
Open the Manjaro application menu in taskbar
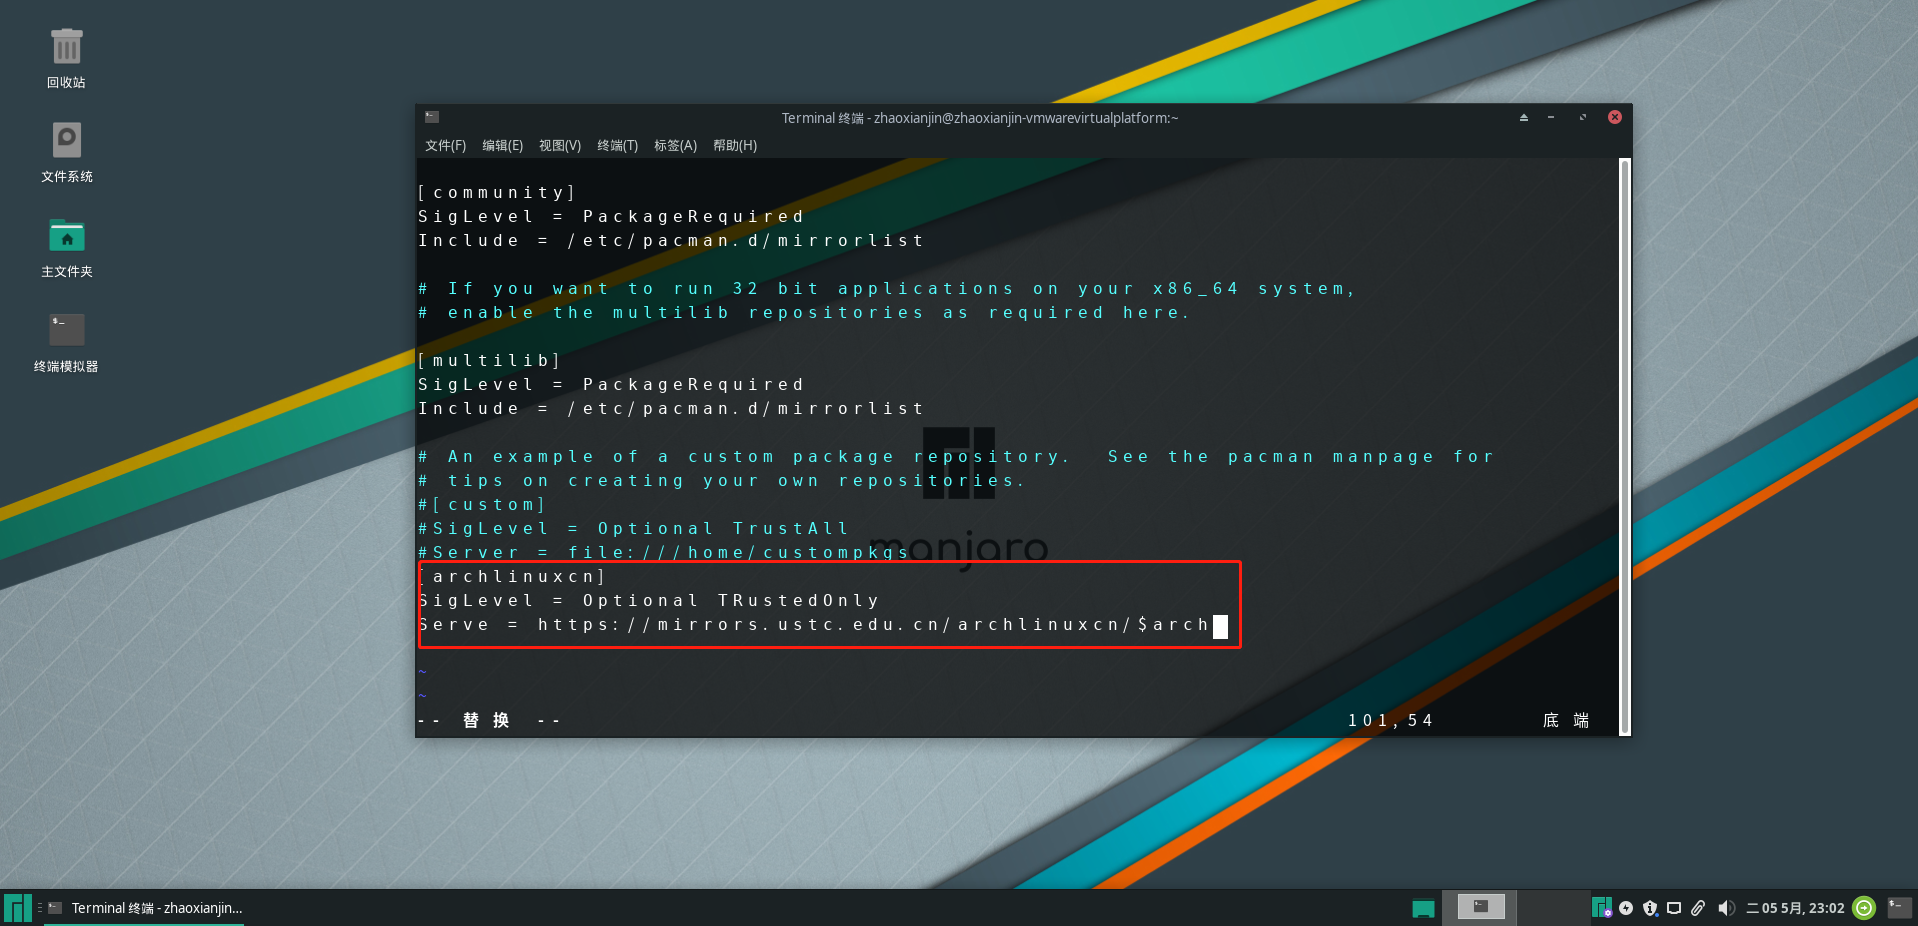[x=18, y=908]
